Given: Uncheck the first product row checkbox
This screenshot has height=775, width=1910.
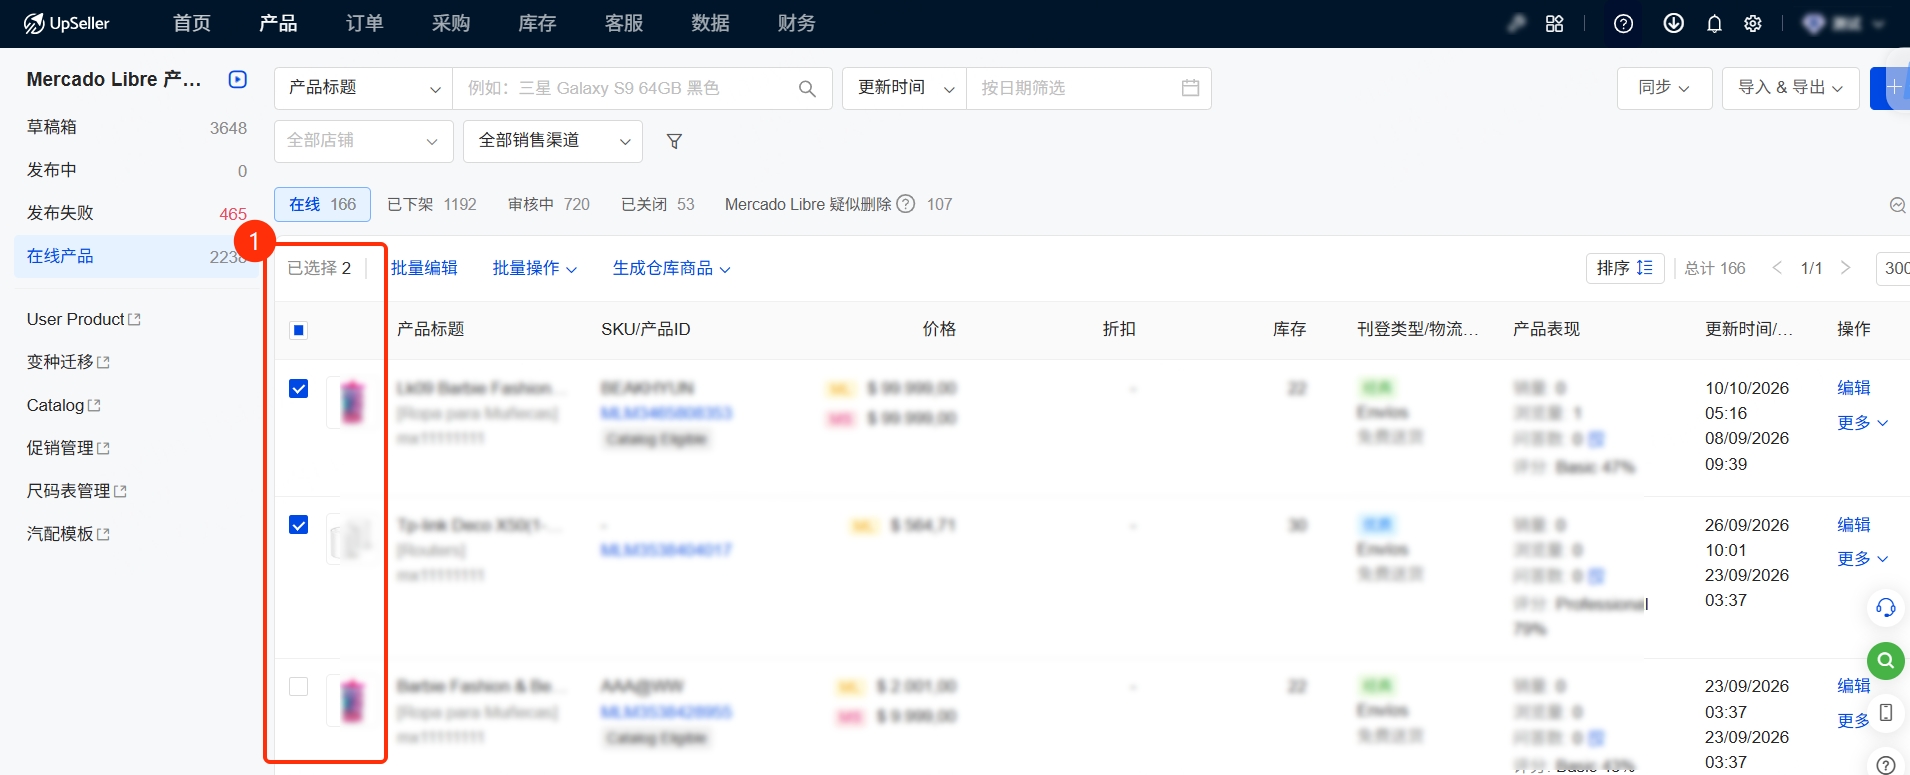Looking at the screenshot, I should [x=298, y=389].
